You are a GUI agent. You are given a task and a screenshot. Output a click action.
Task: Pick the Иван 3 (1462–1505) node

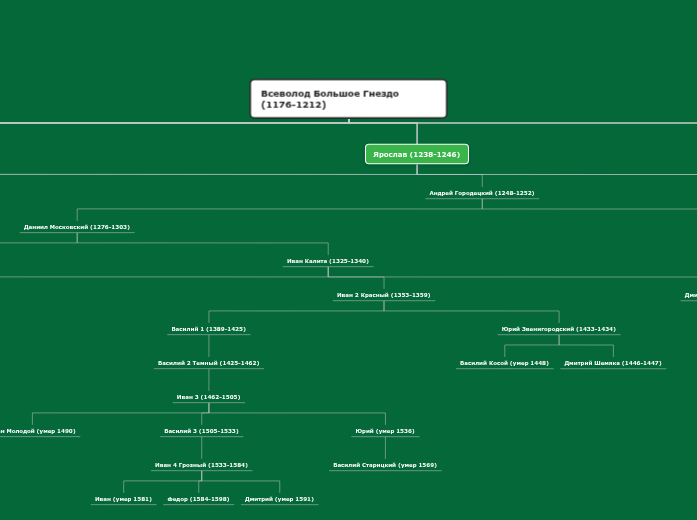tap(208, 397)
